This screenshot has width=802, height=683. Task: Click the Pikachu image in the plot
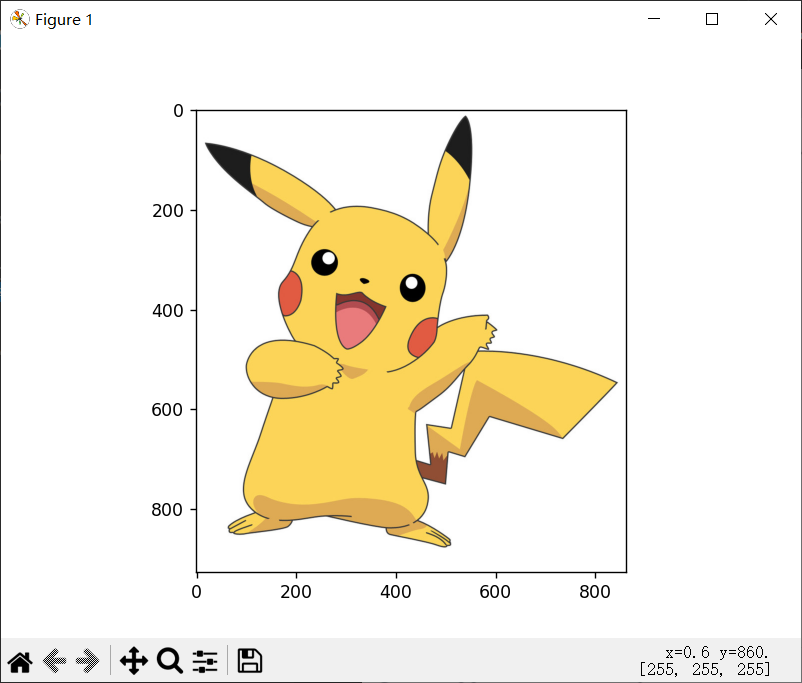pyautogui.click(x=411, y=341)
